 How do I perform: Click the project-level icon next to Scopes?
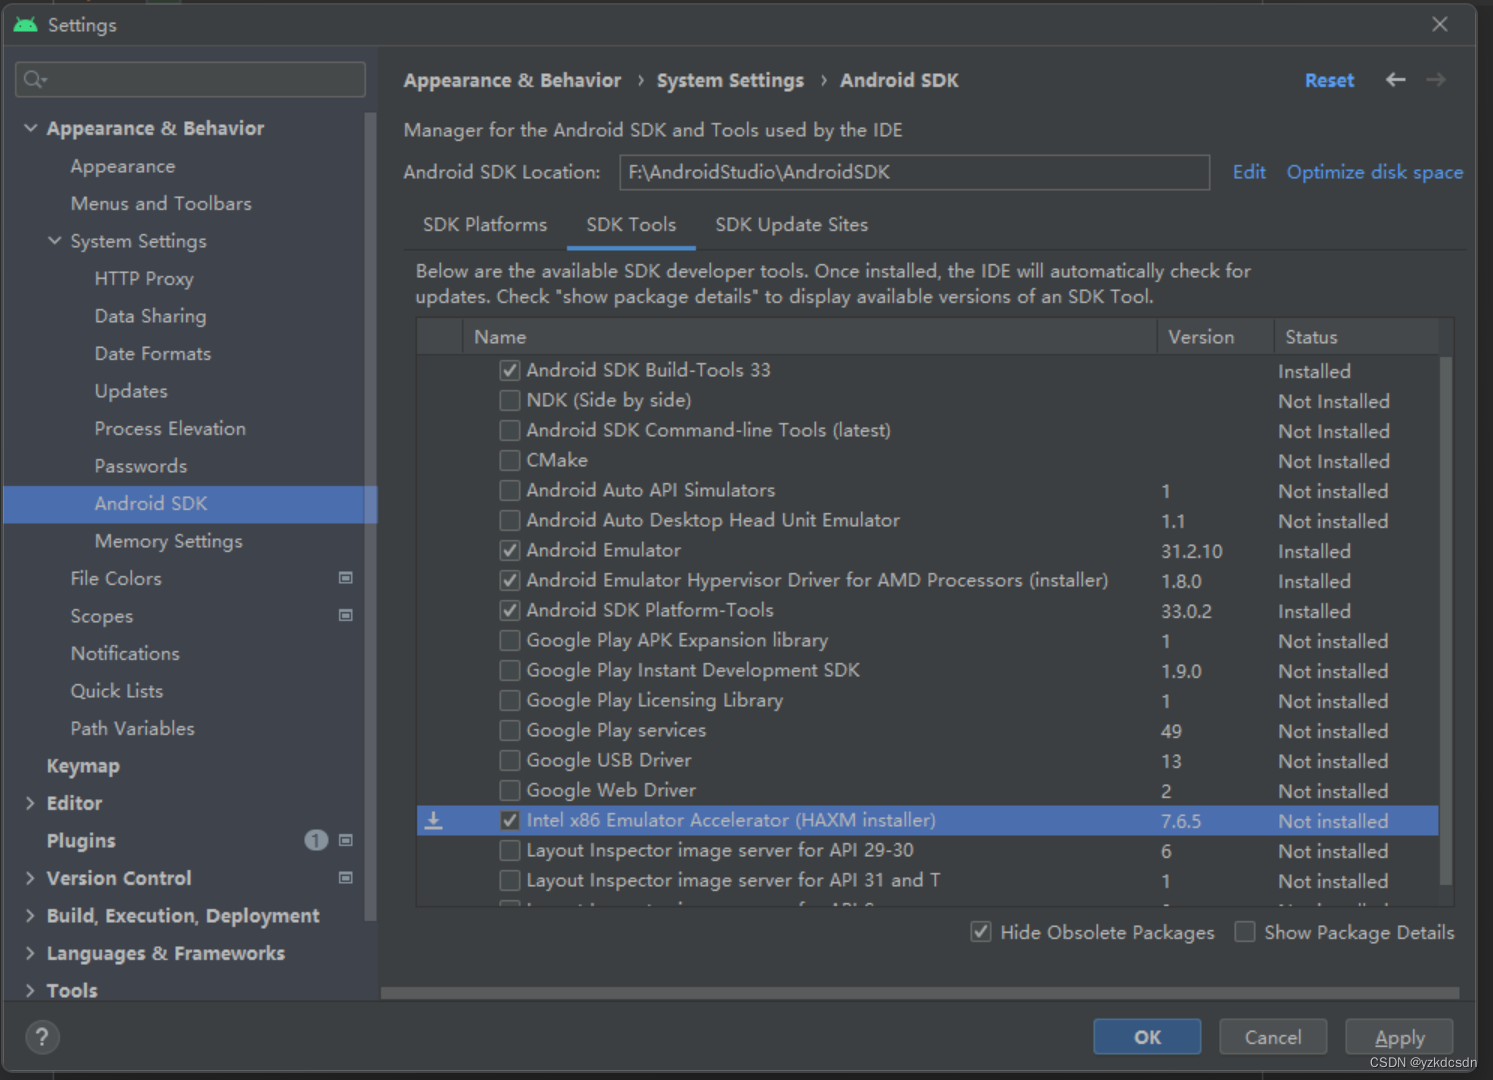point(346,616)
